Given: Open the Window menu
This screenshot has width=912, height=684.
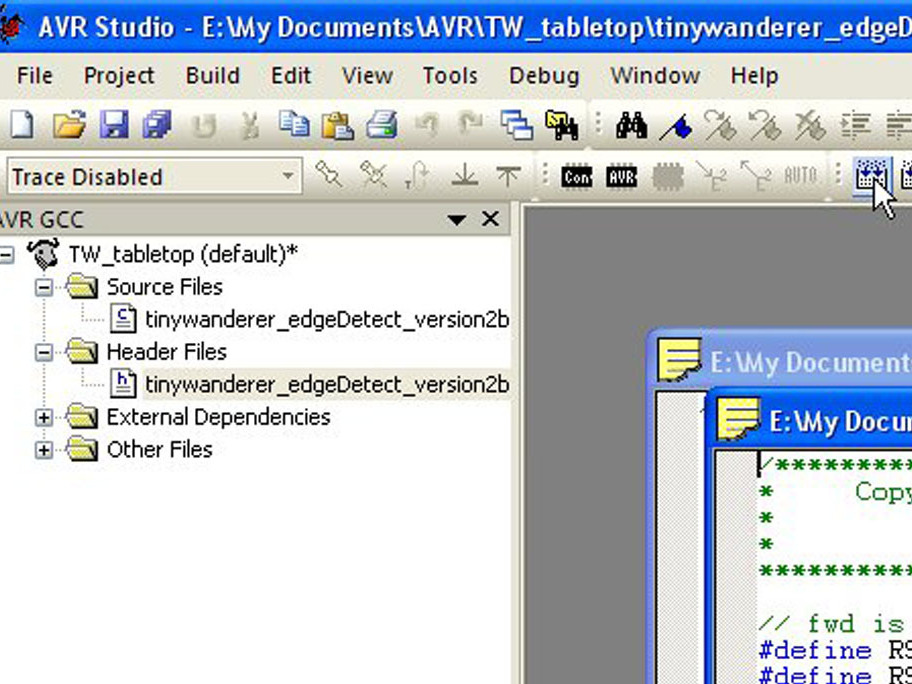Looking at the screenshot, I should (655, 76).
